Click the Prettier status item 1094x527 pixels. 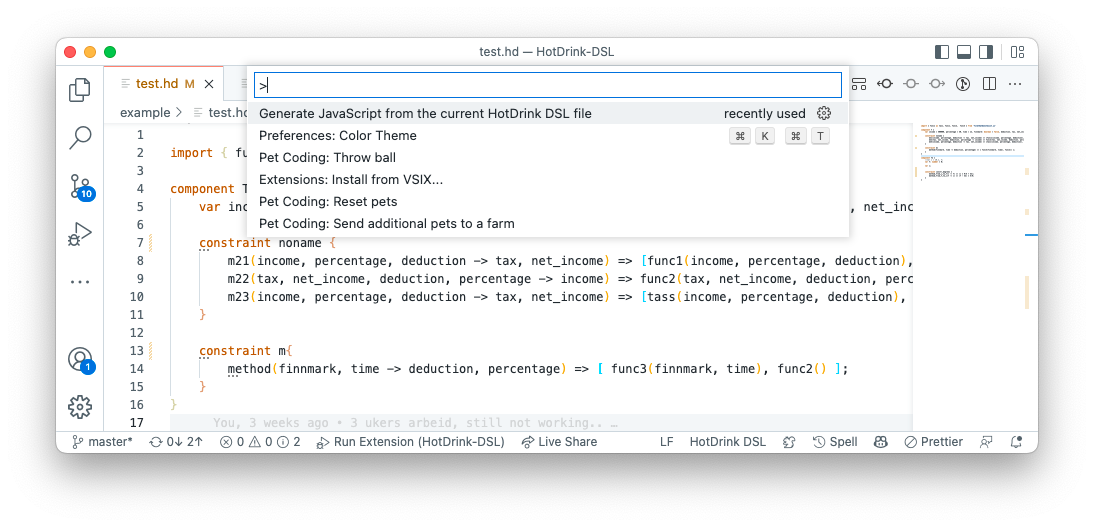(933, 442)
